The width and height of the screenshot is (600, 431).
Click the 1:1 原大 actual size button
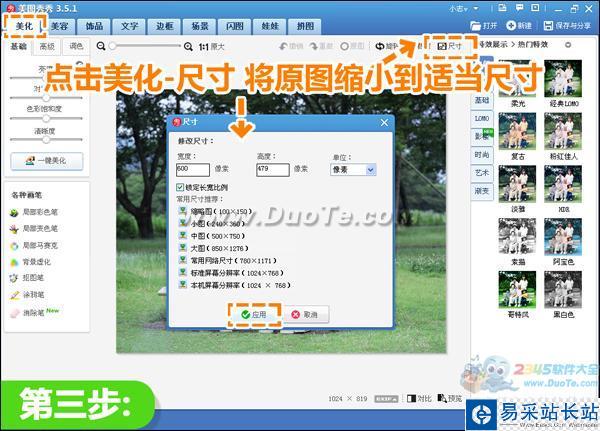coord(212,47)
